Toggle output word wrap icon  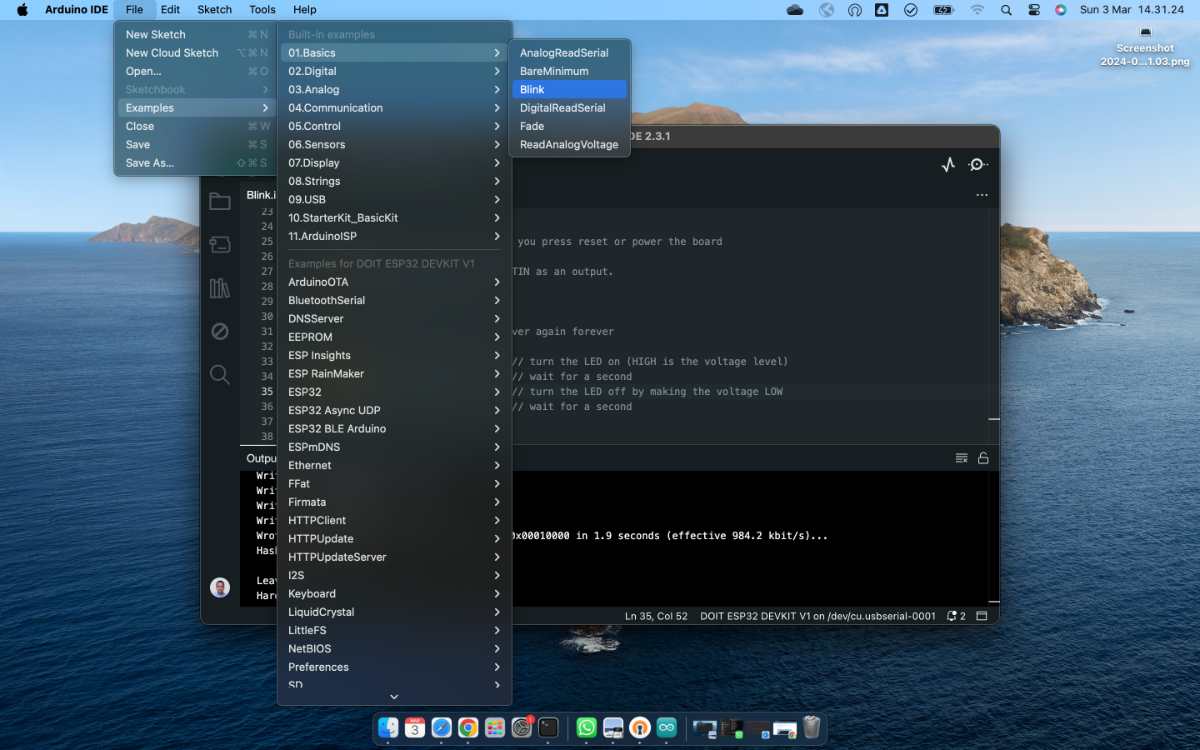coord(961,458)
